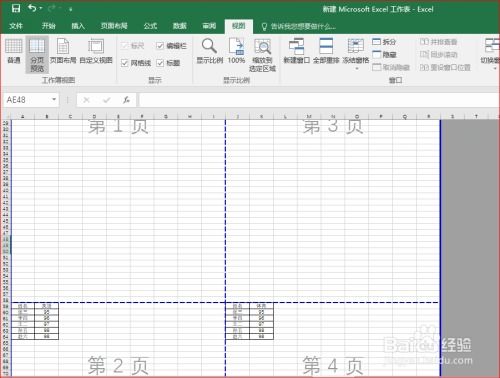Select the 视图 (View) tab
The width and height of the screenshot is (500, 378).
pos(239,26)
